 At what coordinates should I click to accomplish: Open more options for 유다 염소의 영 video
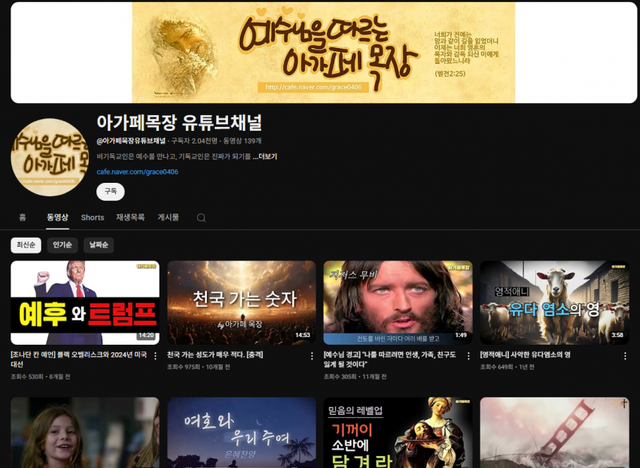(625, 356)
